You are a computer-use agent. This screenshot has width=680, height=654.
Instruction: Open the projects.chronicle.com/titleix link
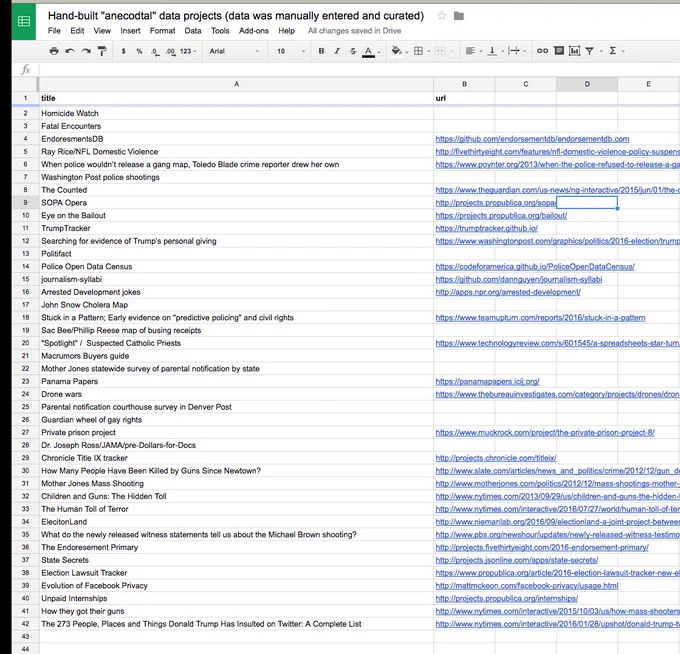click(x=496, y=458)
